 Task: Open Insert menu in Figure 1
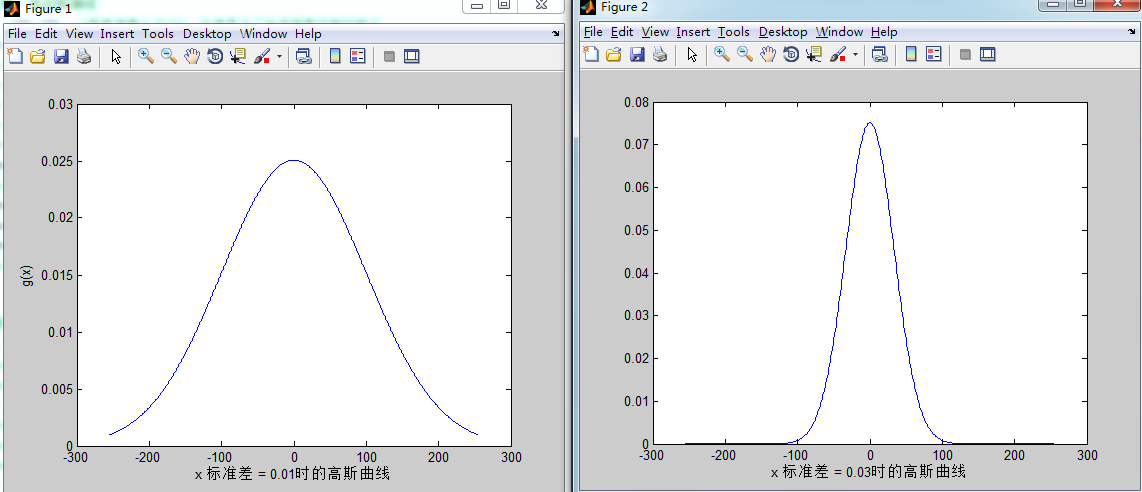117,33
